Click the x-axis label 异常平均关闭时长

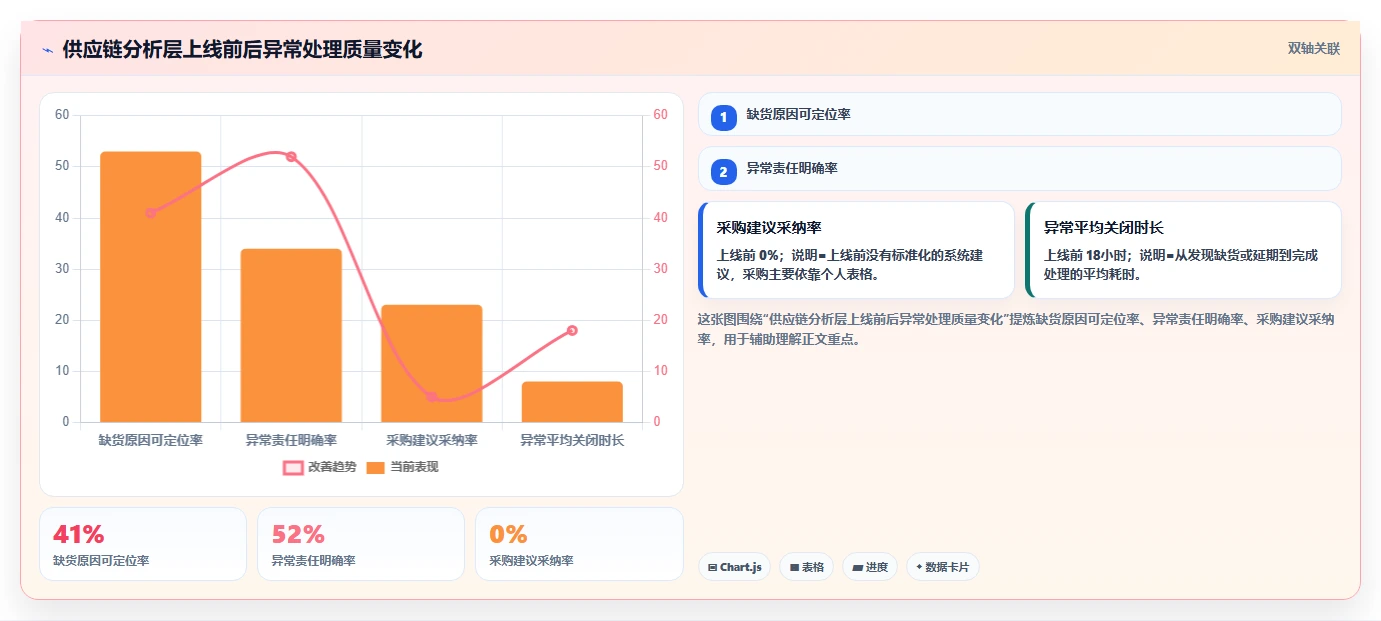coord(572,440)
